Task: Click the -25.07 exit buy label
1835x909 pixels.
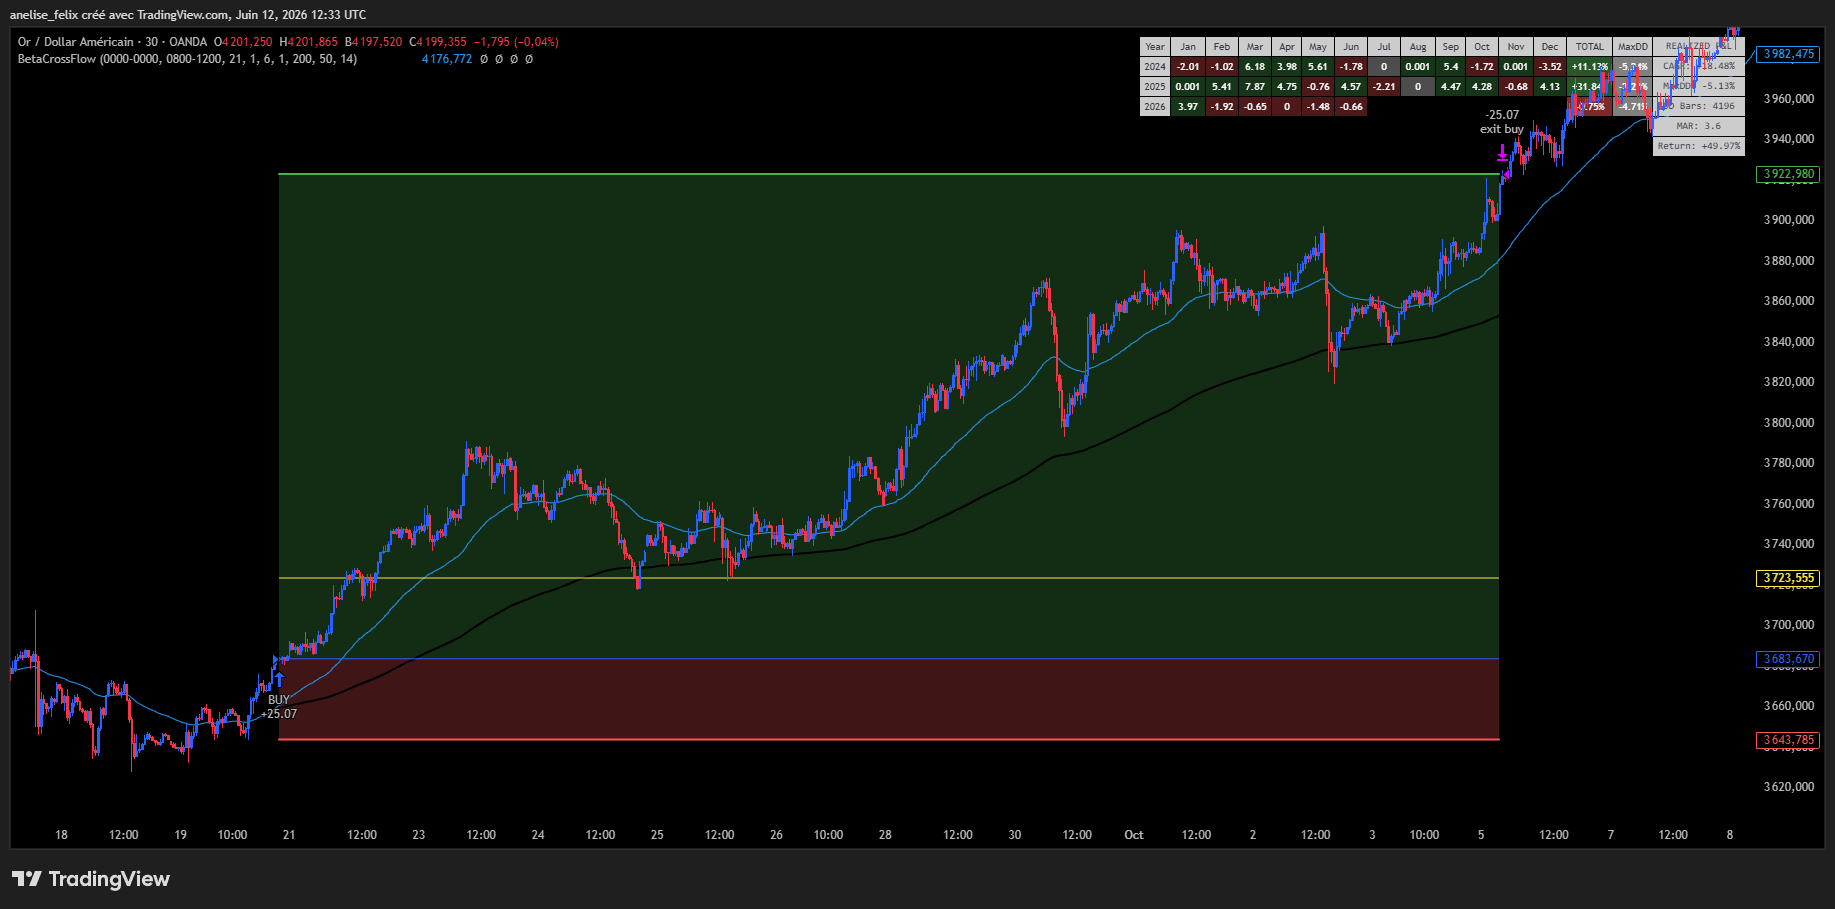Action: [x=1502, y=122]
